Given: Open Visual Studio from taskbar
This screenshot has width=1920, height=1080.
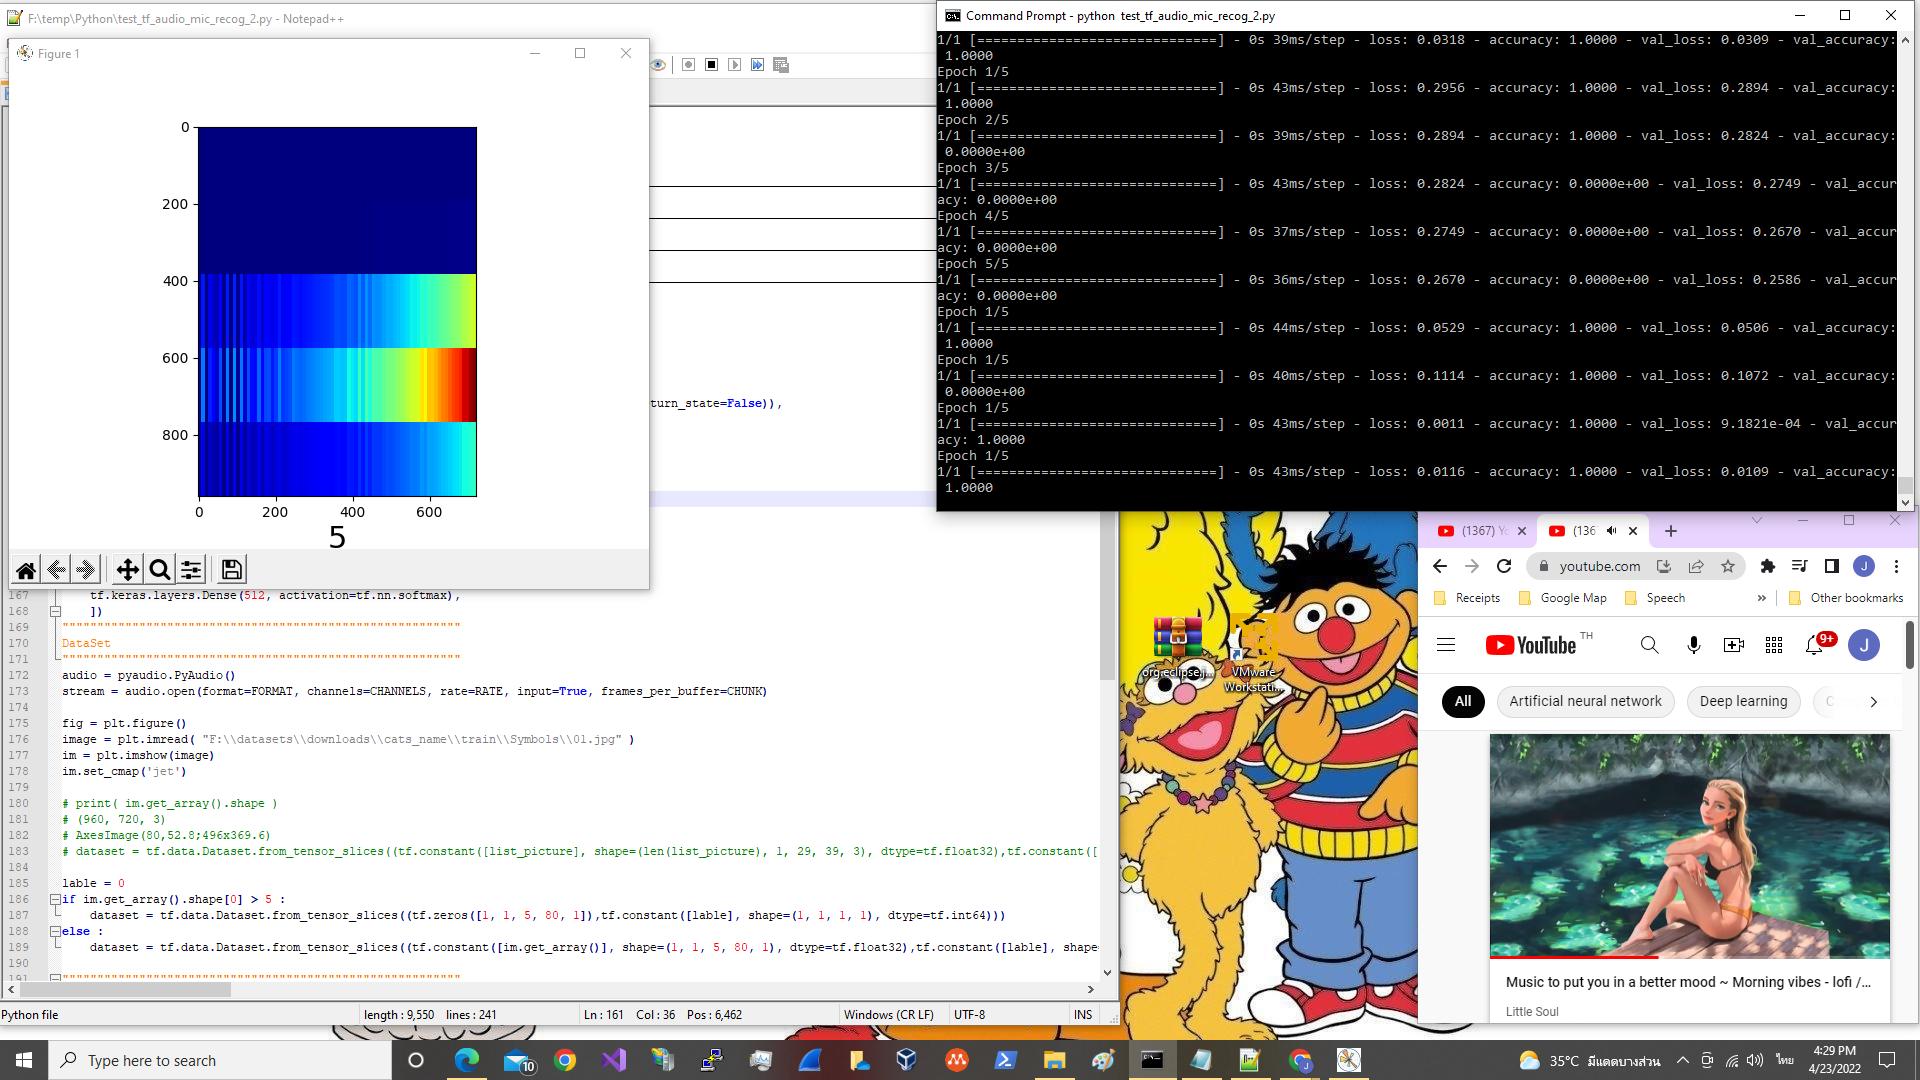Looking at the screenshot, I should (x=614, y=1060).
